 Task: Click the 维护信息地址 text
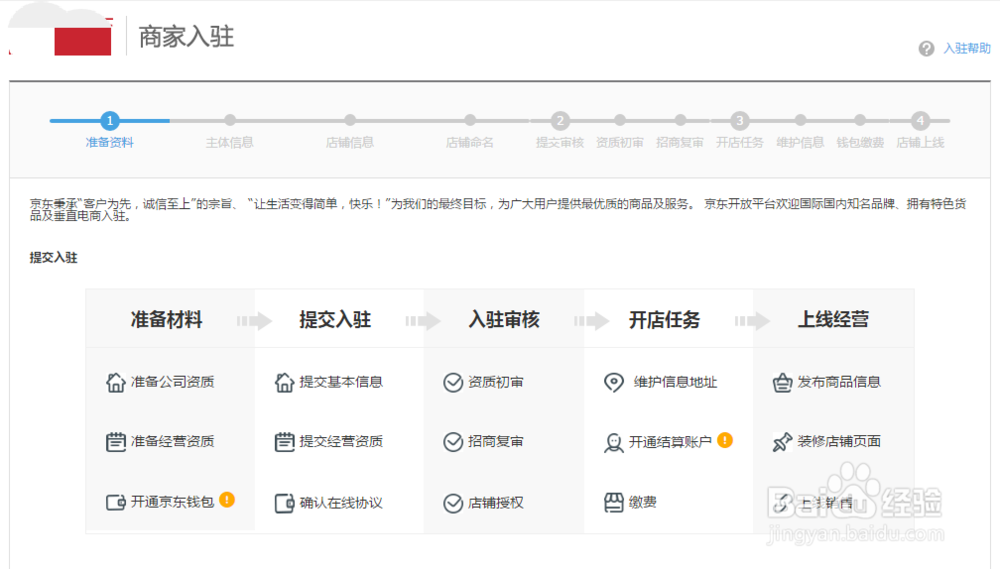click(x=675, y=382)
